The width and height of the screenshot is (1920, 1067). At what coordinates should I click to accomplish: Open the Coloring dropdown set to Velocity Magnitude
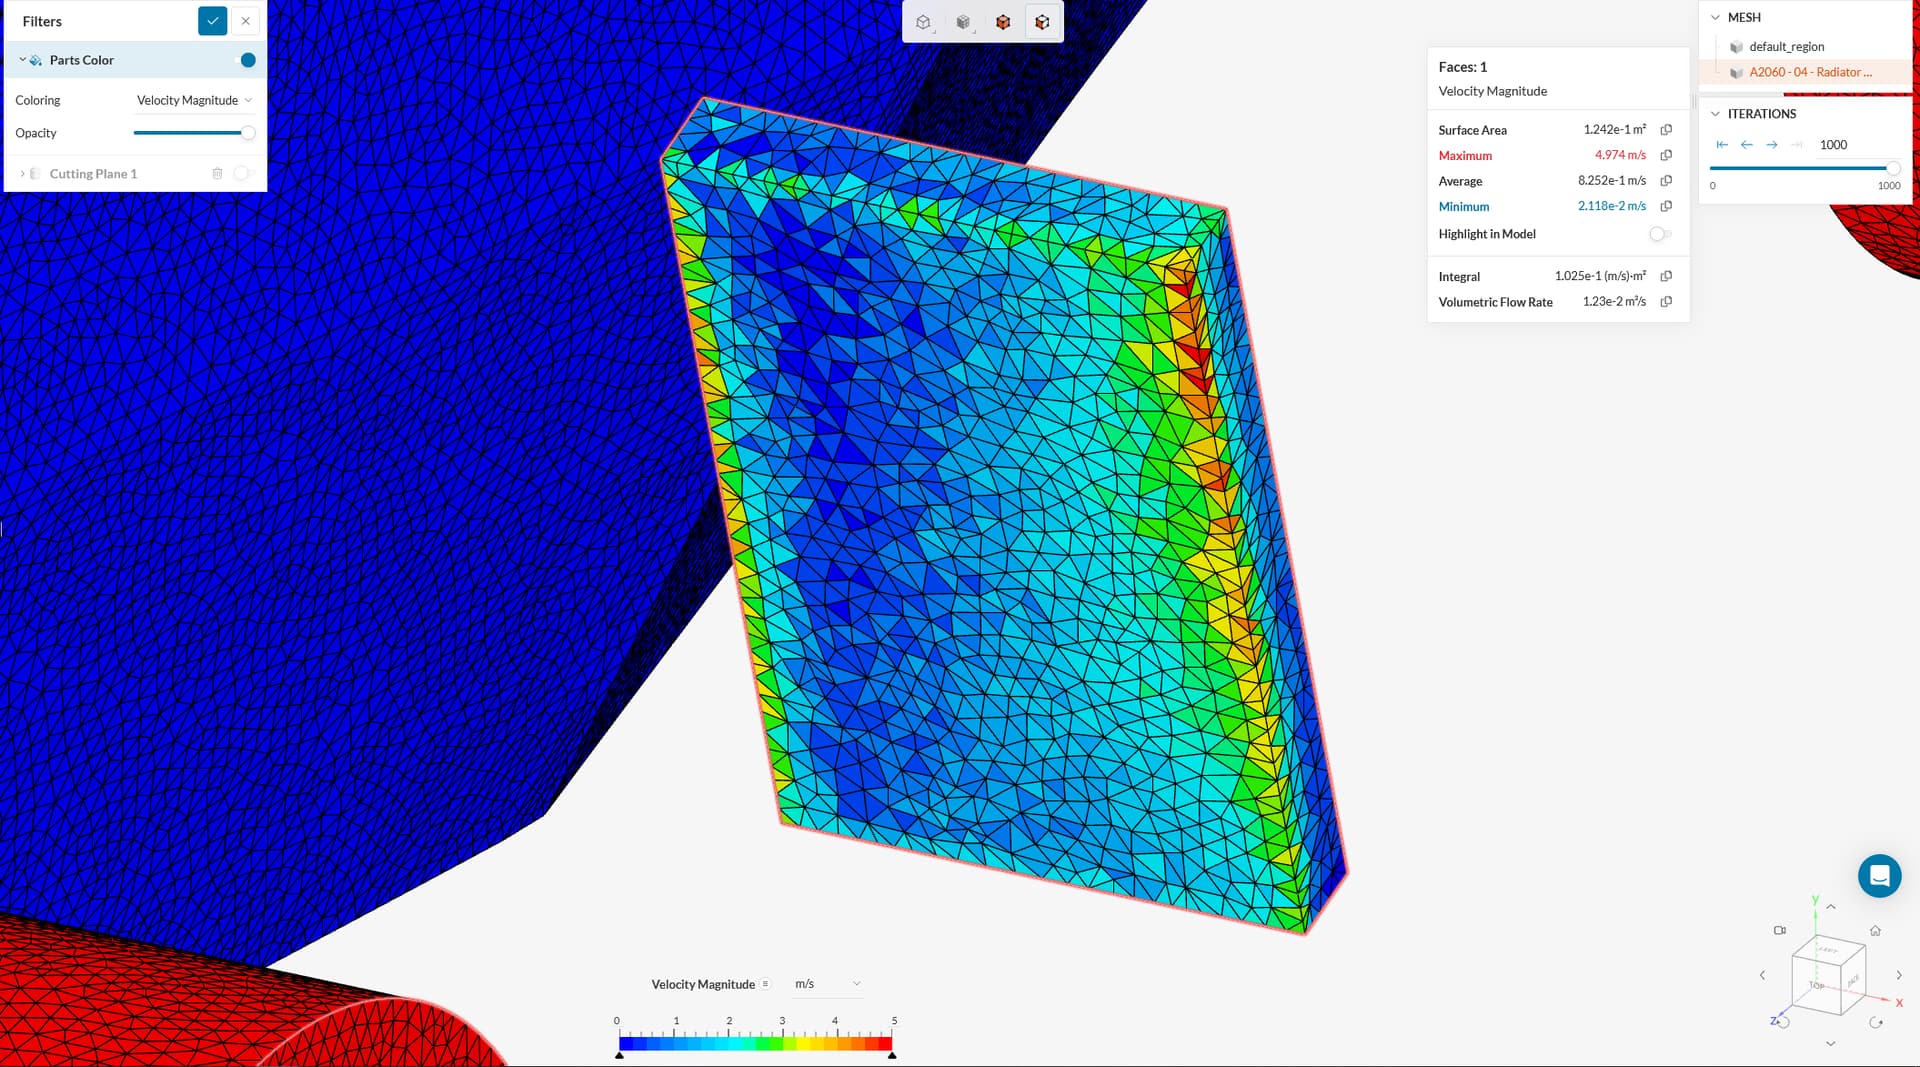click(193, 100)
